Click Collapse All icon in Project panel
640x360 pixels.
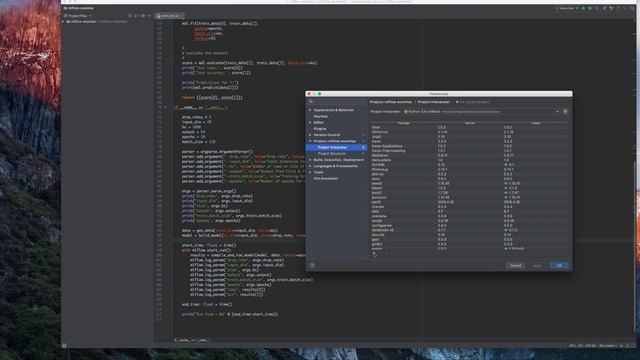136,16
